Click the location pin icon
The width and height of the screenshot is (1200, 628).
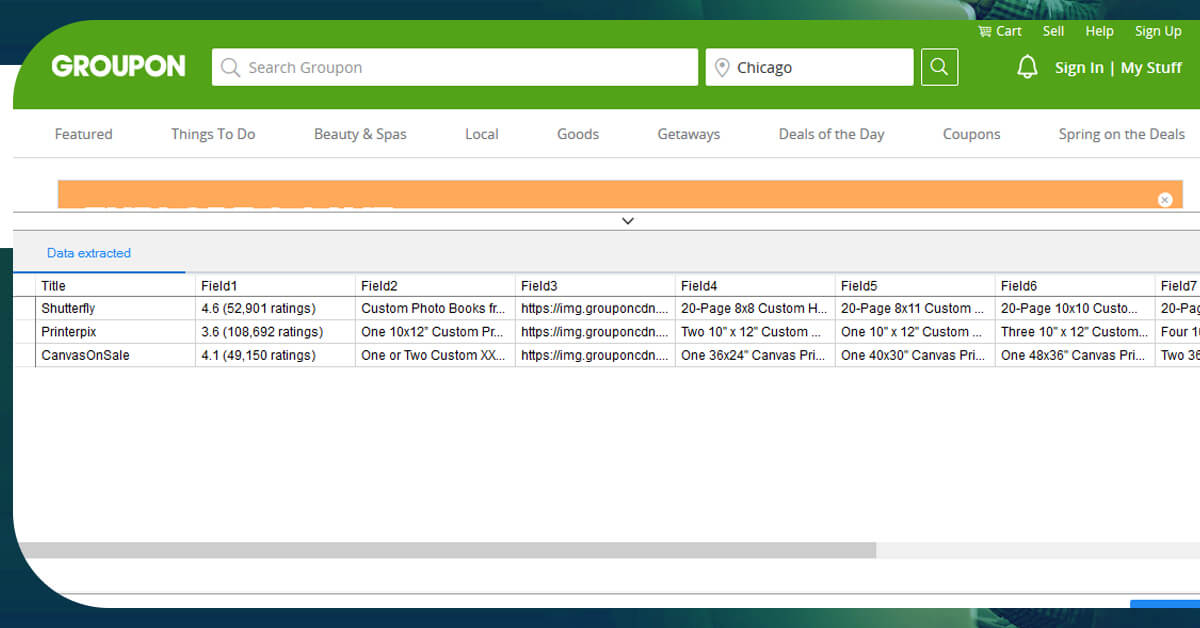click(x=722, y=68)
